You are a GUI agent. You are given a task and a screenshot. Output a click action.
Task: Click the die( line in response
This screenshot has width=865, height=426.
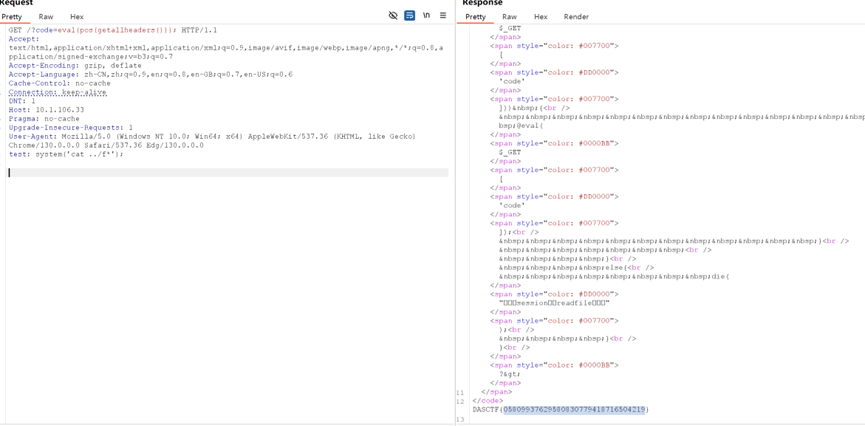coord(614,276)
